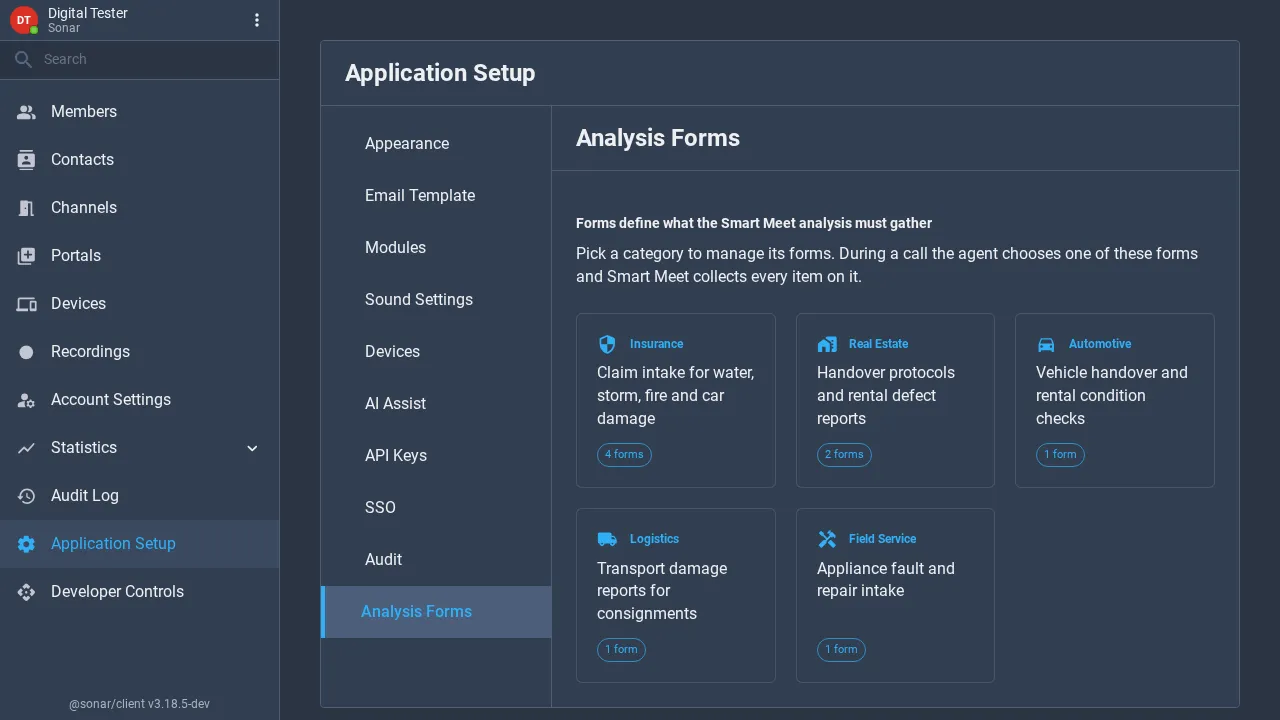The width and height of the screenshot is (1280, 720).
Task: Open Recordings from sidebar
Action: 140,352
